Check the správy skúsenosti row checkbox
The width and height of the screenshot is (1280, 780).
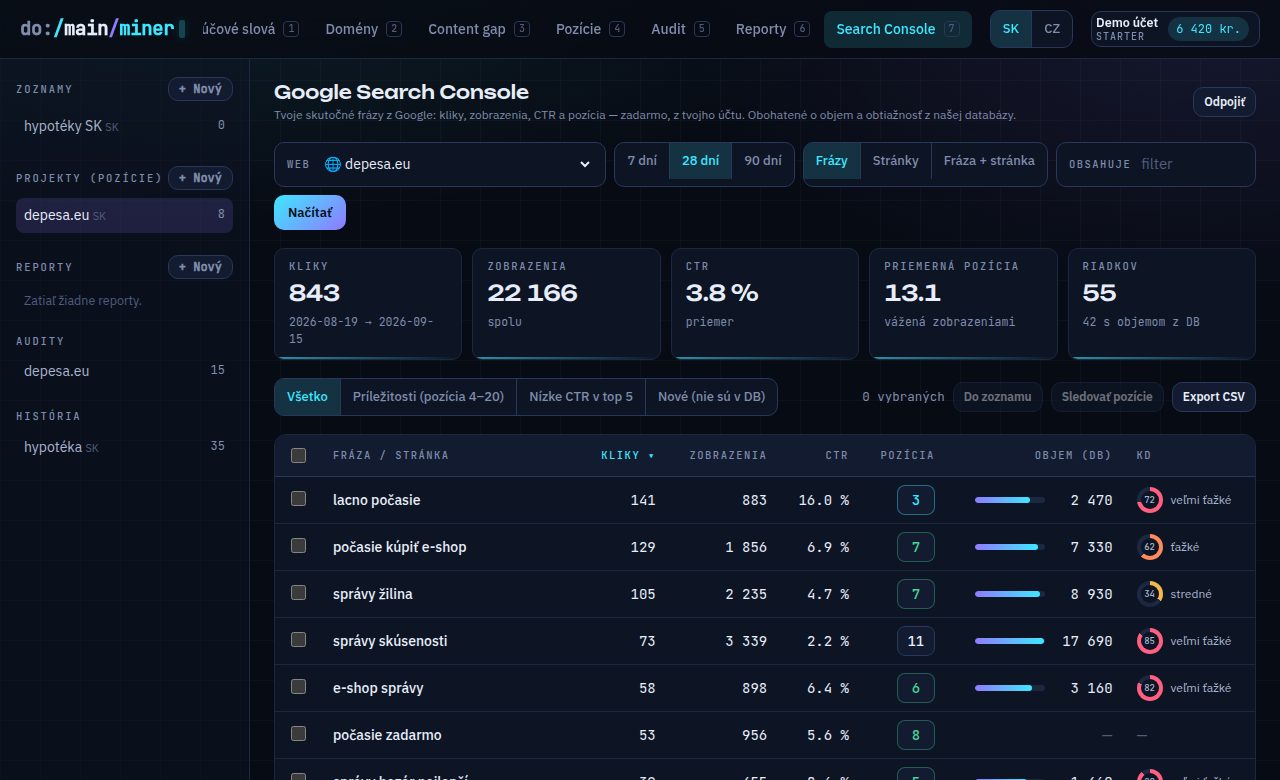point(298,640)
